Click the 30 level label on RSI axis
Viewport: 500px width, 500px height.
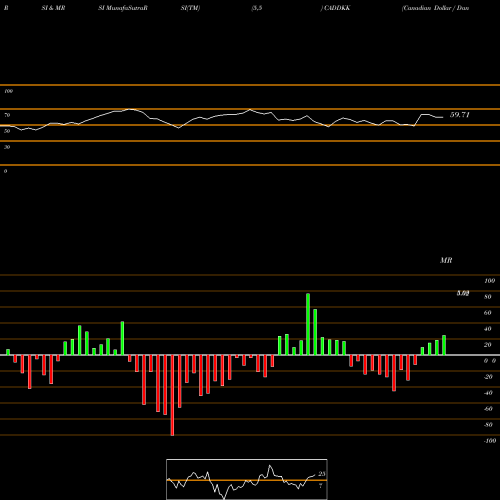[x=7, y=147]
